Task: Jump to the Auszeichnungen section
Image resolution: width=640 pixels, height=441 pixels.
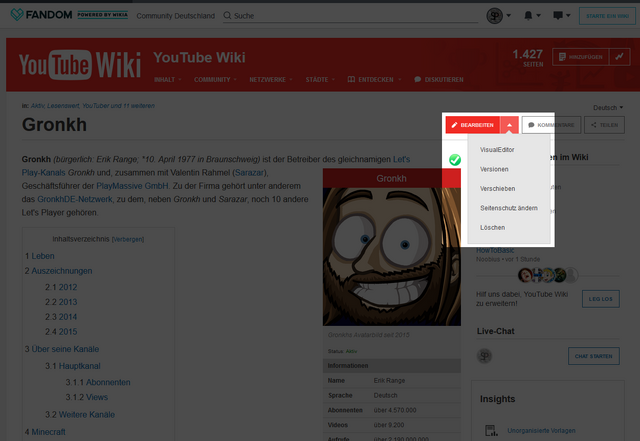Action: (x=62, y=271)
